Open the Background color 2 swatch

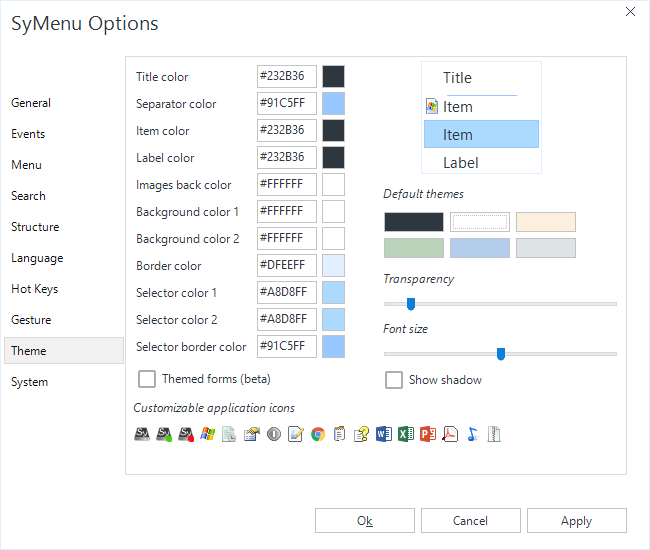click(333, 238)
